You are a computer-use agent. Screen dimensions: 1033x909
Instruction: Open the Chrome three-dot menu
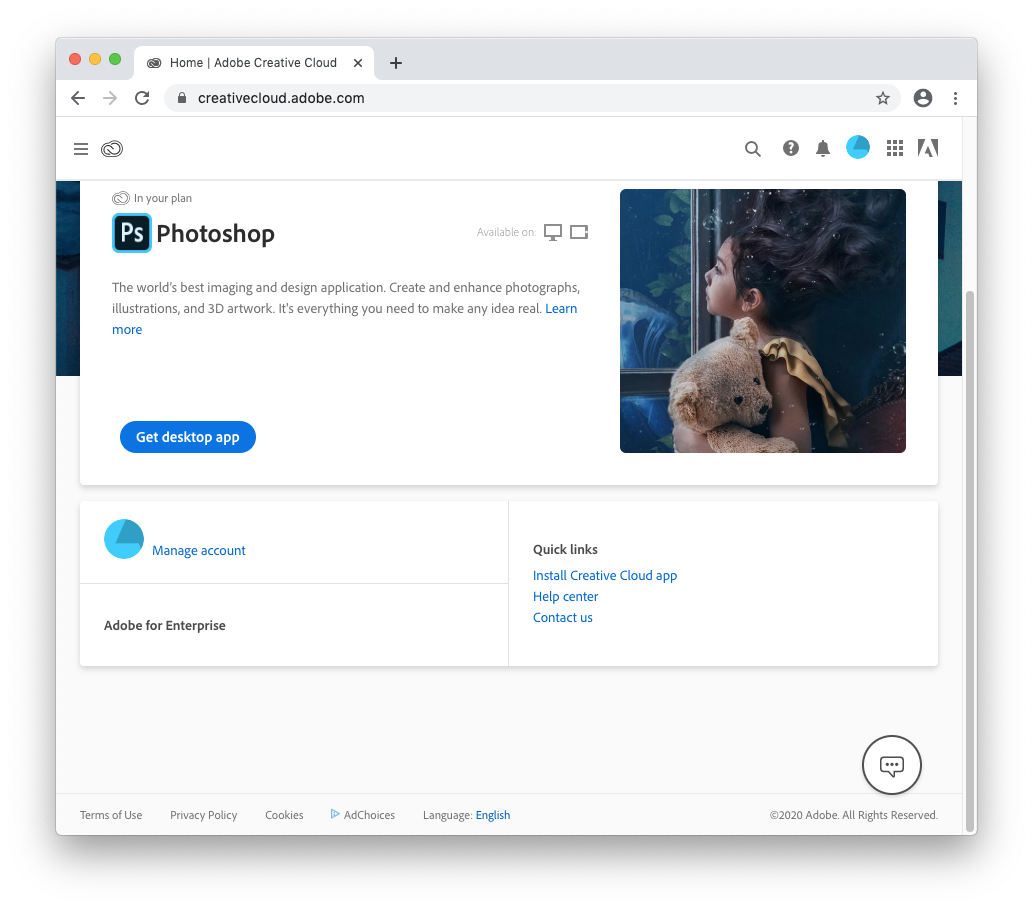click(x=955, y=98)
